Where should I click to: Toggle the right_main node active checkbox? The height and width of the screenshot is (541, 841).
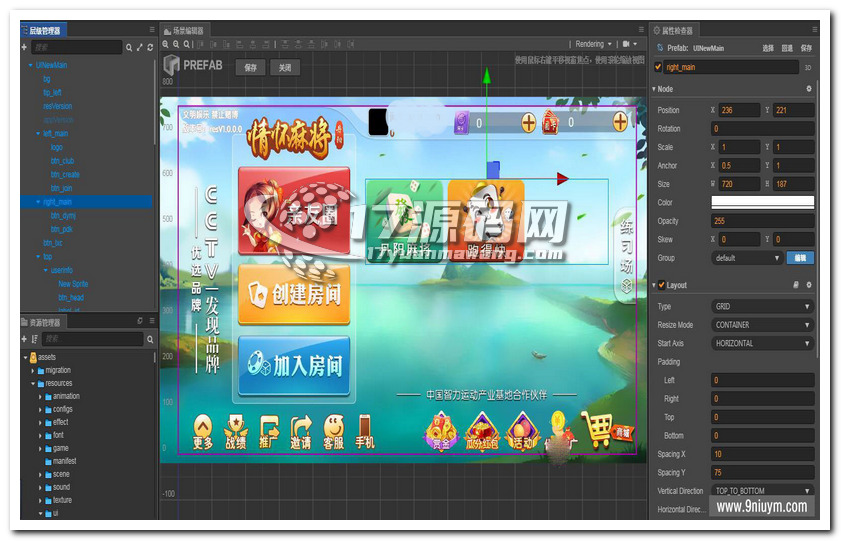click(x=658, y=67)
